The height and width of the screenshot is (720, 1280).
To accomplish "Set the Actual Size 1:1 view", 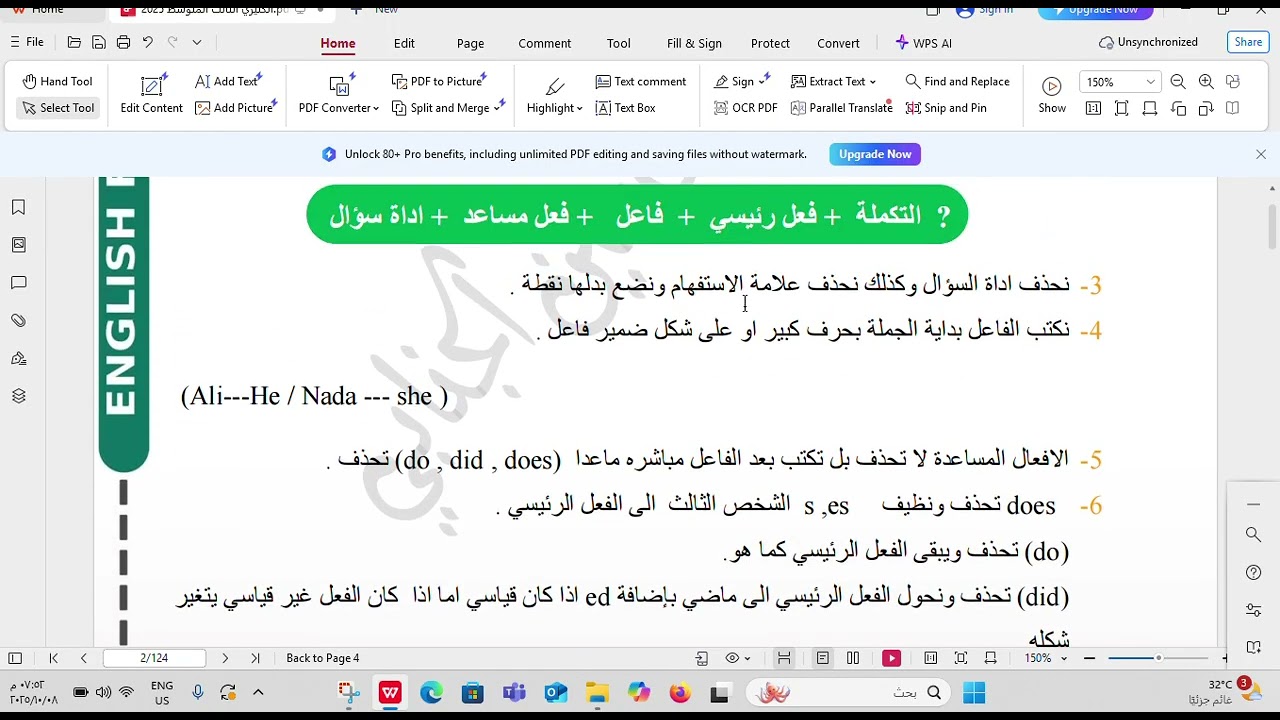I will point(1093,108).
